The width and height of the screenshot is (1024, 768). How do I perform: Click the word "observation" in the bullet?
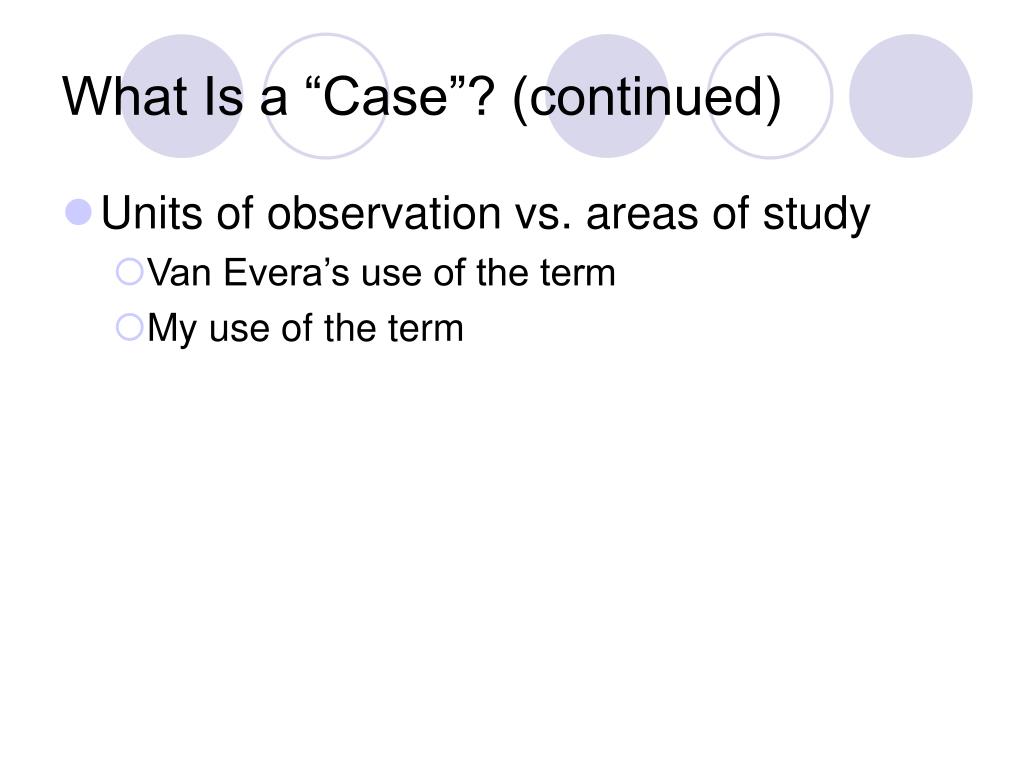[384, 213]
